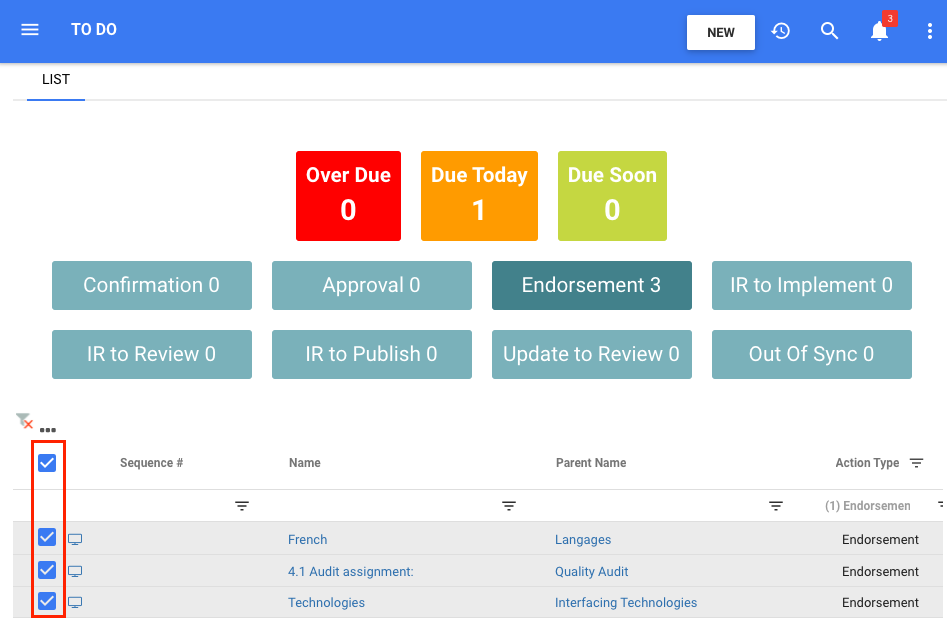Open the Name column filter
This screenshot has width=947, height=633.
(x=509, y=506)
